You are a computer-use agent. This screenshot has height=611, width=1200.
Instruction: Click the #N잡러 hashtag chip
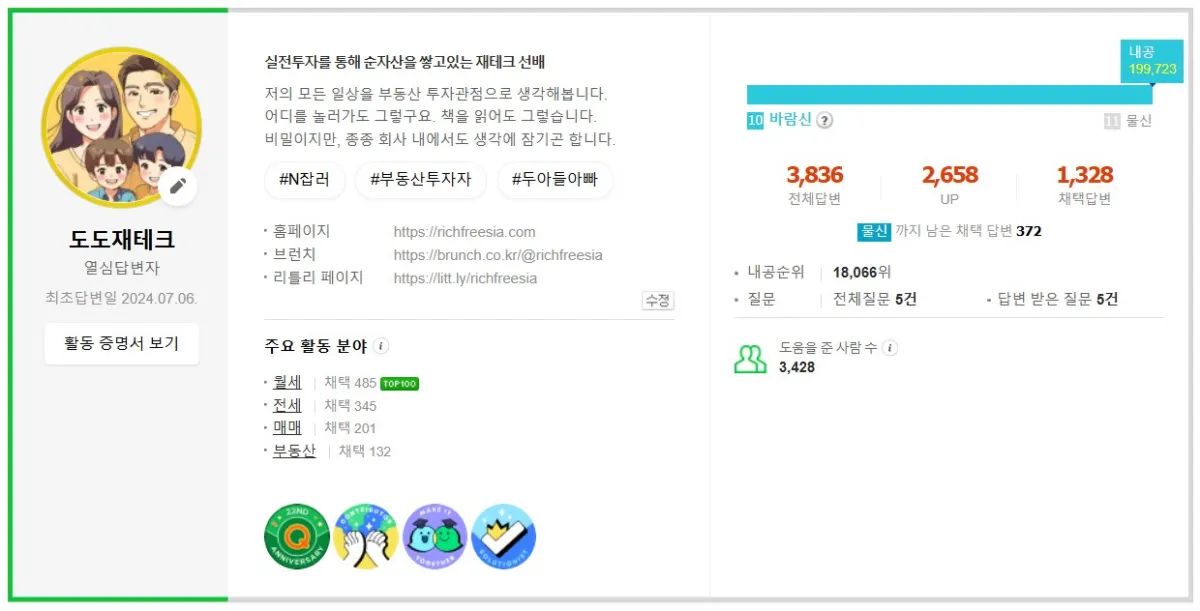pos(304,180)
